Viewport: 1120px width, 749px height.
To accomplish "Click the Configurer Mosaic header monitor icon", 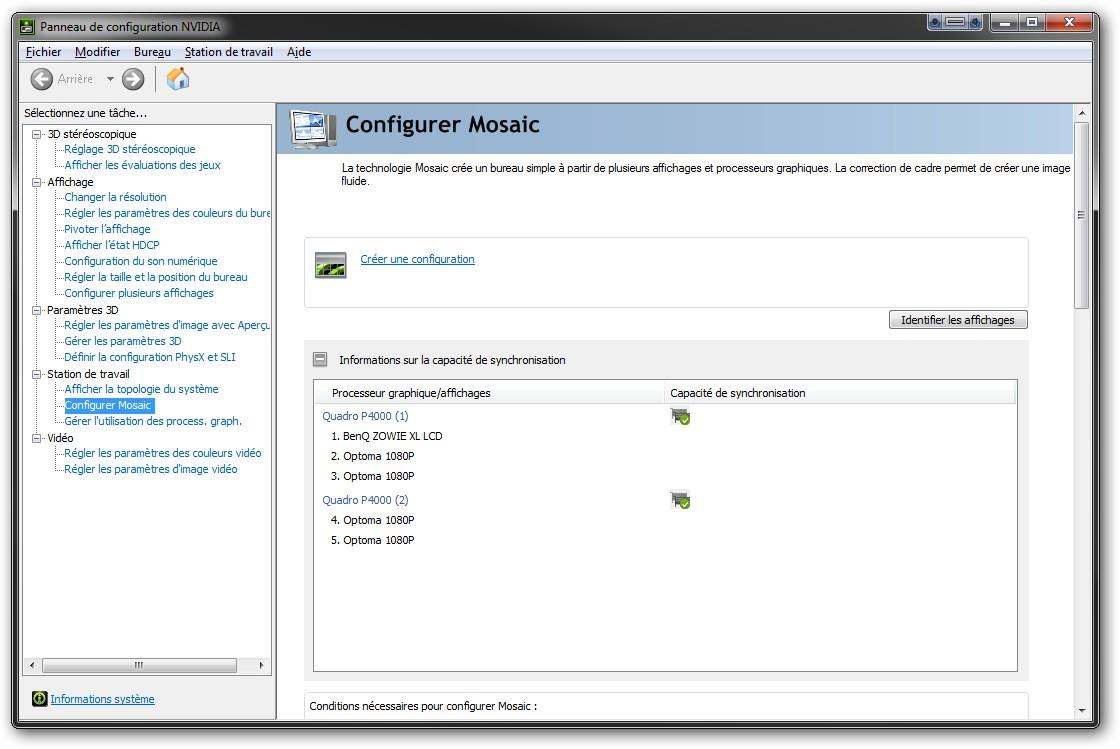I will [313, 127].
